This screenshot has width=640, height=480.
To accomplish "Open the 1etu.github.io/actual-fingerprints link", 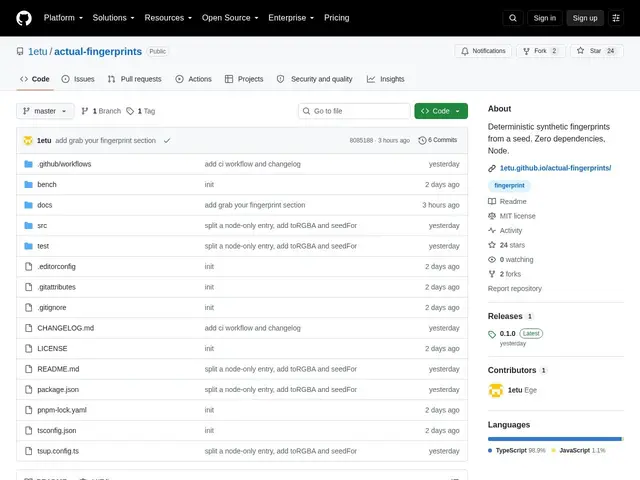I will pyautogui.click(x=555, y=168).
